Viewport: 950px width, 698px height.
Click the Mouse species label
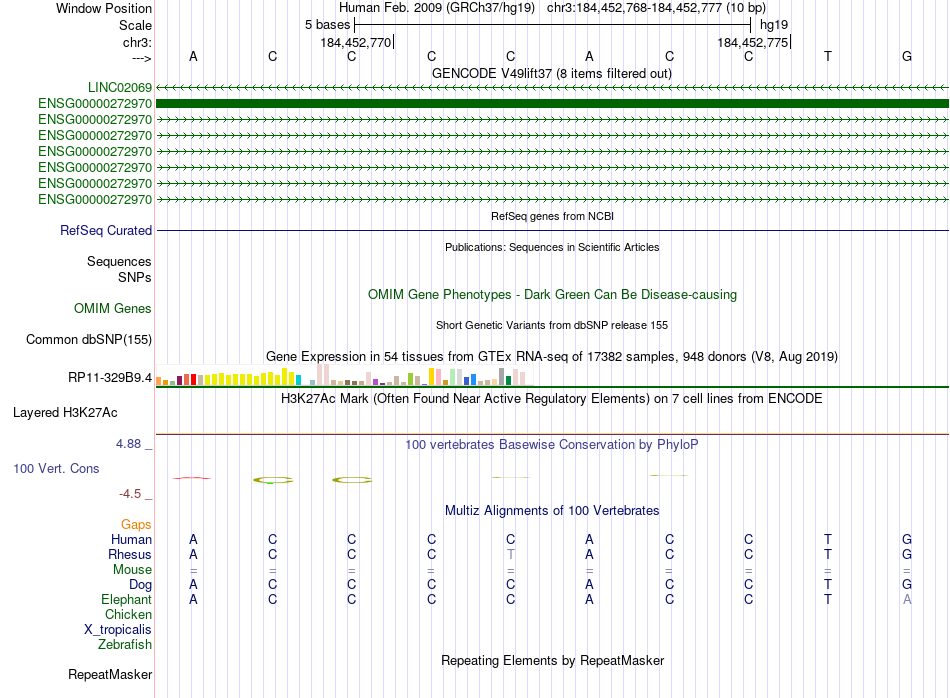pyautogui.click(x=132, y=570)
